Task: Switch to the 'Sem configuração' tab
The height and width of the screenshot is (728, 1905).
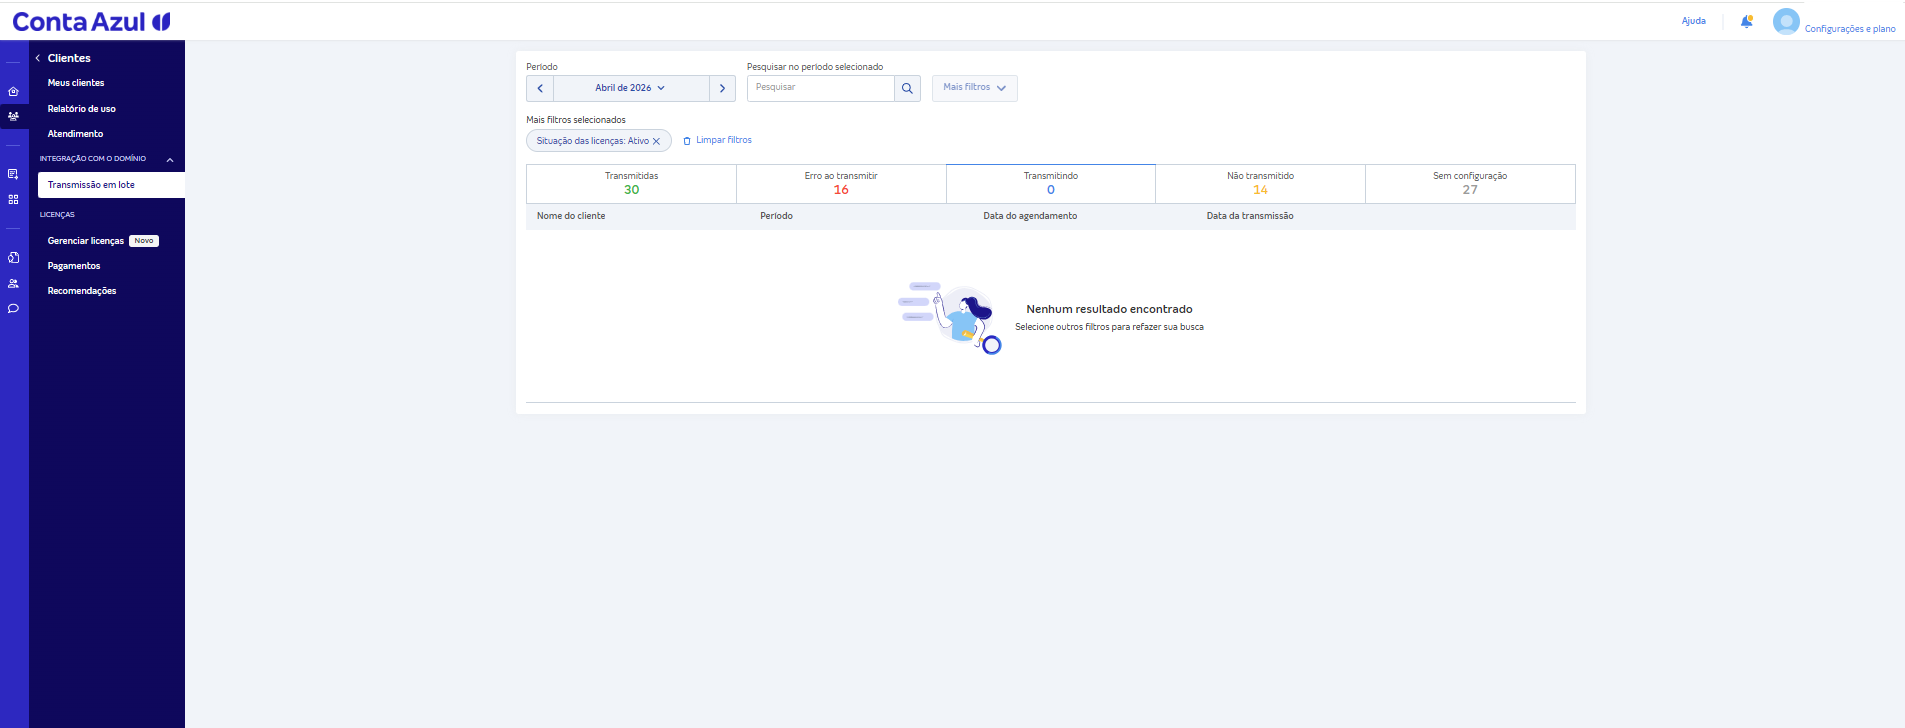Action: [1470, 183]
